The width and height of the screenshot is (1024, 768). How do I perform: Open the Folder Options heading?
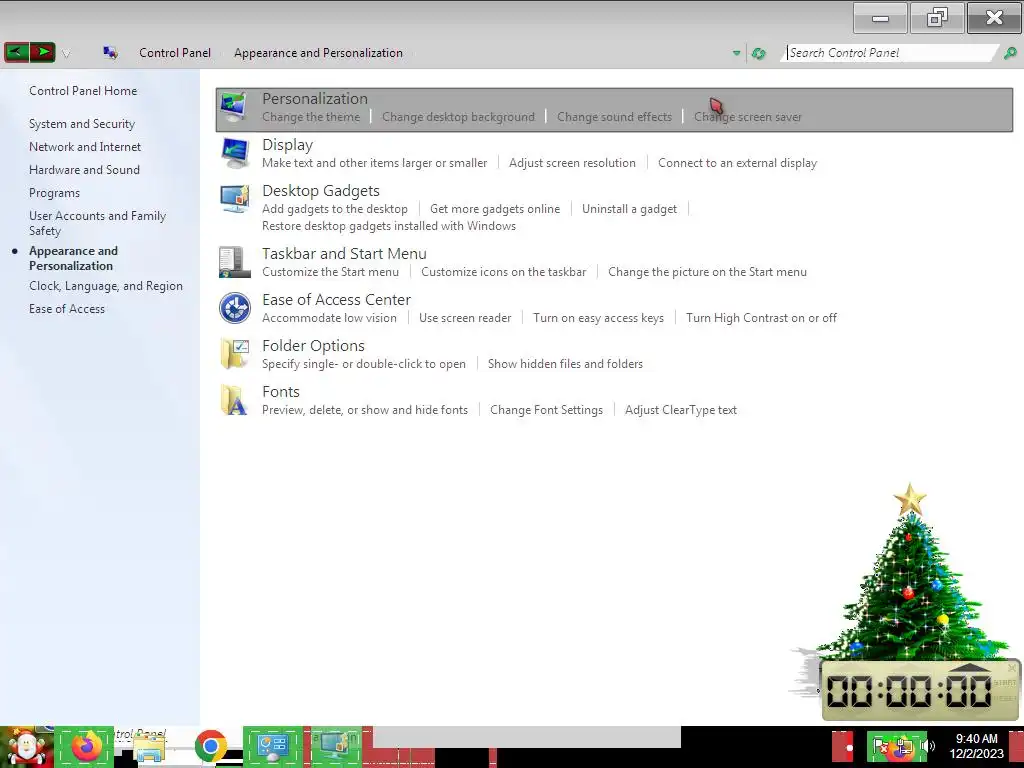tap(313, 345)
